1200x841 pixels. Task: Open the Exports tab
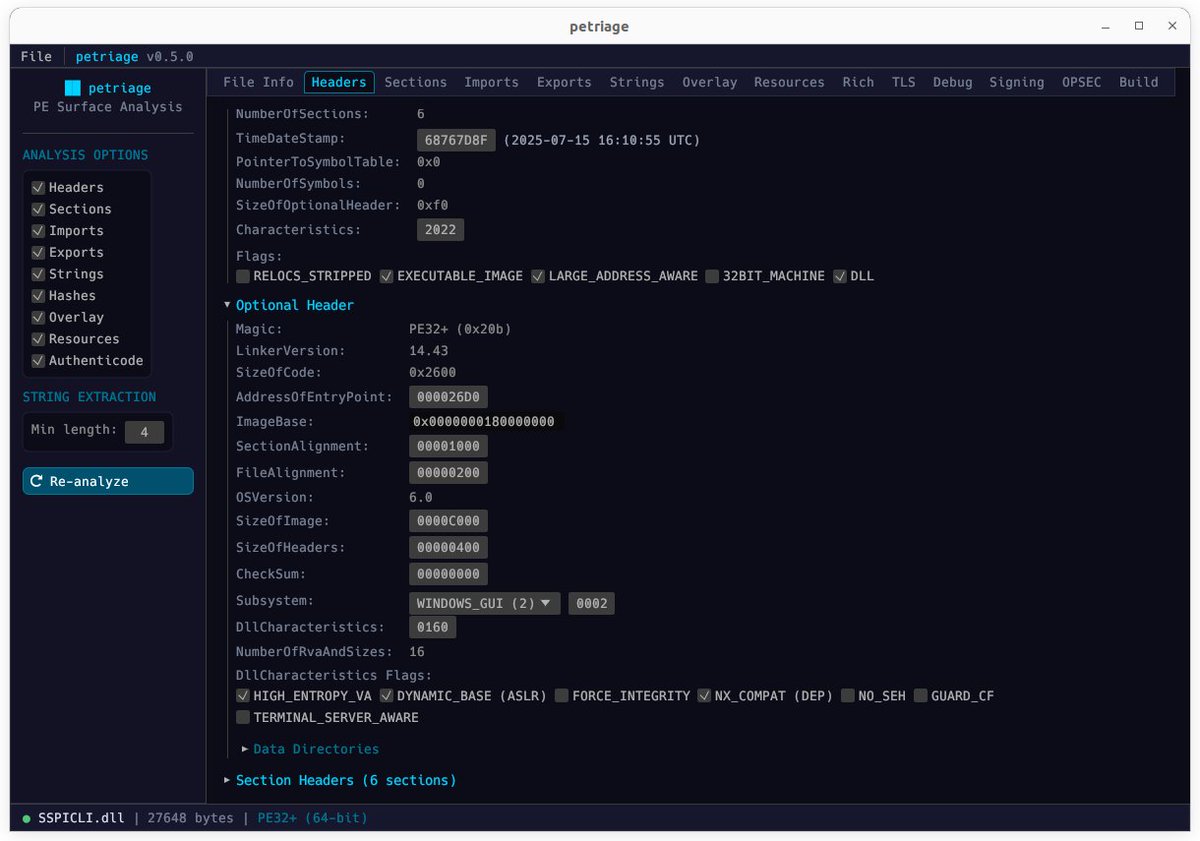pos(564,82)
